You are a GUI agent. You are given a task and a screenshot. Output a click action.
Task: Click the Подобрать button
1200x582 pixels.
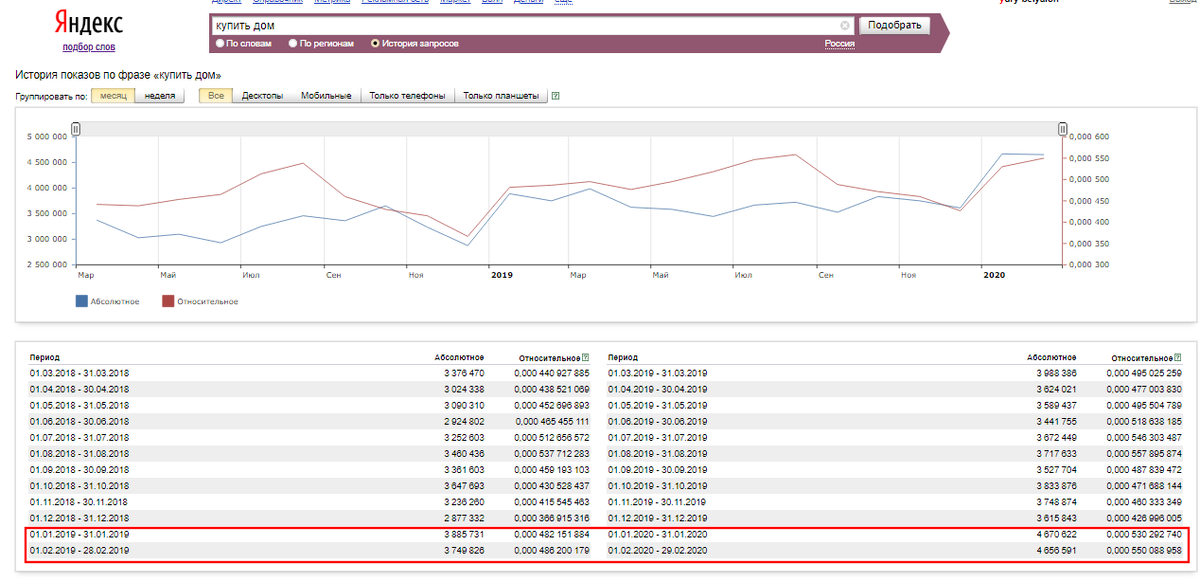click(895, 25)
